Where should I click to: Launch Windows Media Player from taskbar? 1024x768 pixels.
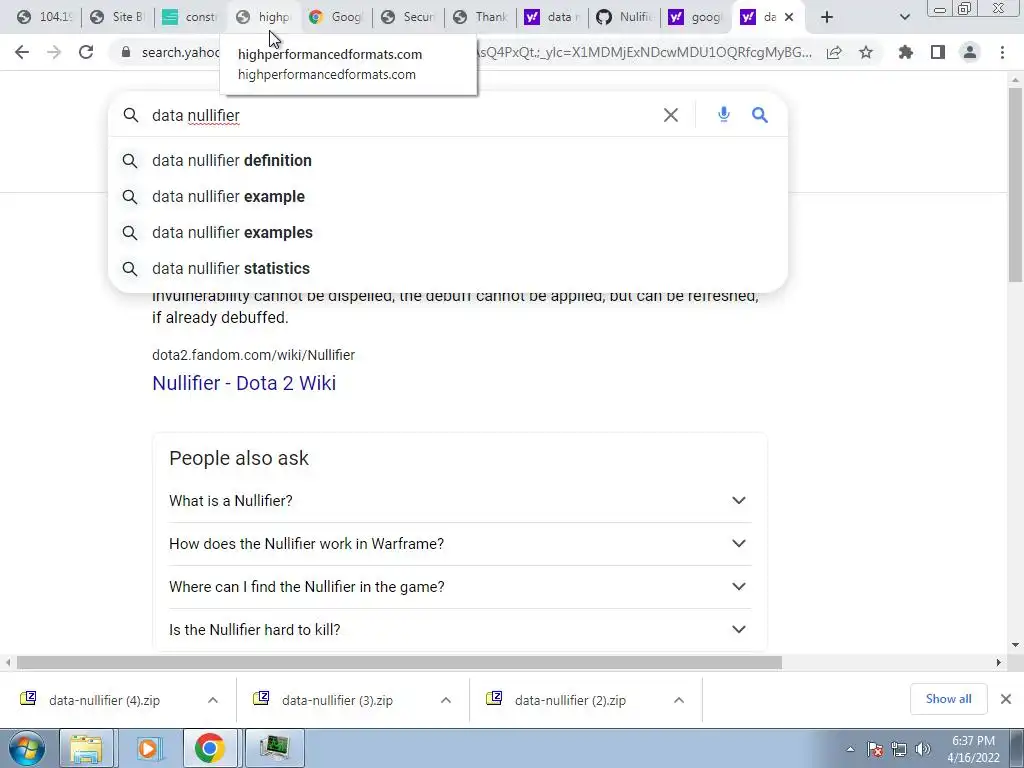(x=148, y=748)
